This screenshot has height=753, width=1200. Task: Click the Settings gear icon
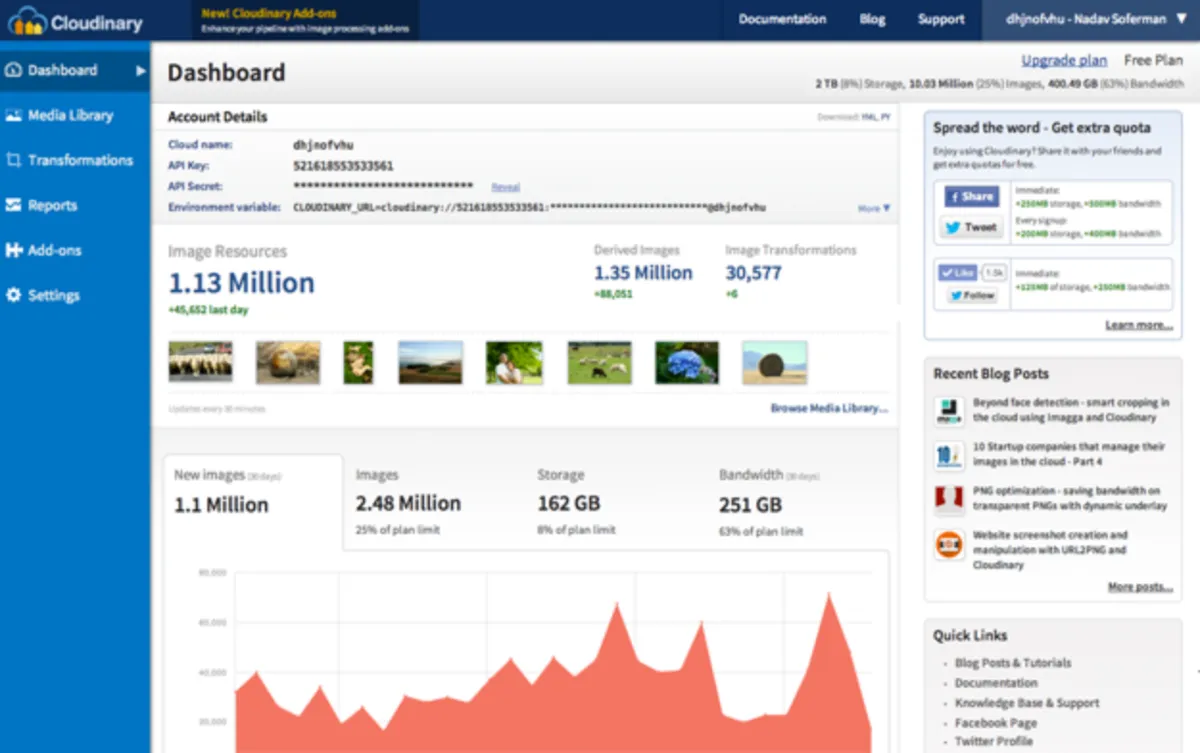(13, 295)
